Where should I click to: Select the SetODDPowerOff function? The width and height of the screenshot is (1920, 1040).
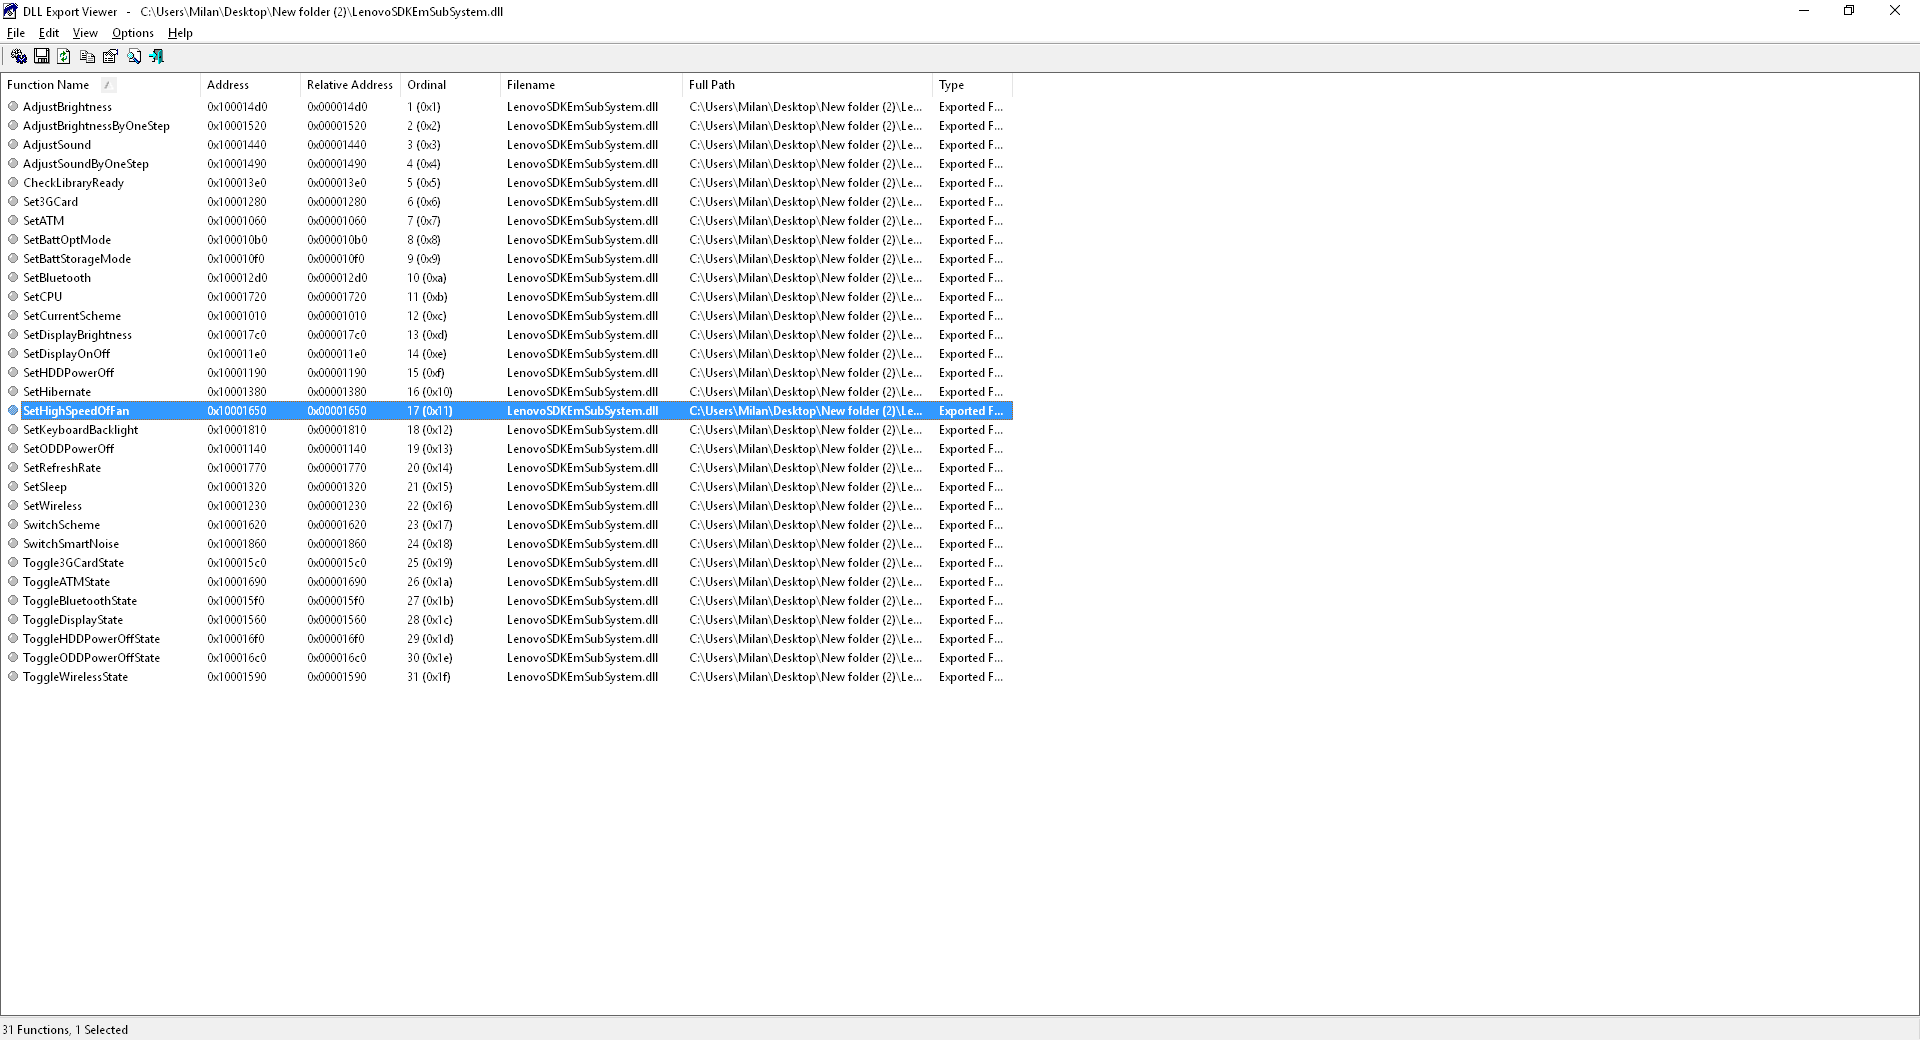click(68, 449)
